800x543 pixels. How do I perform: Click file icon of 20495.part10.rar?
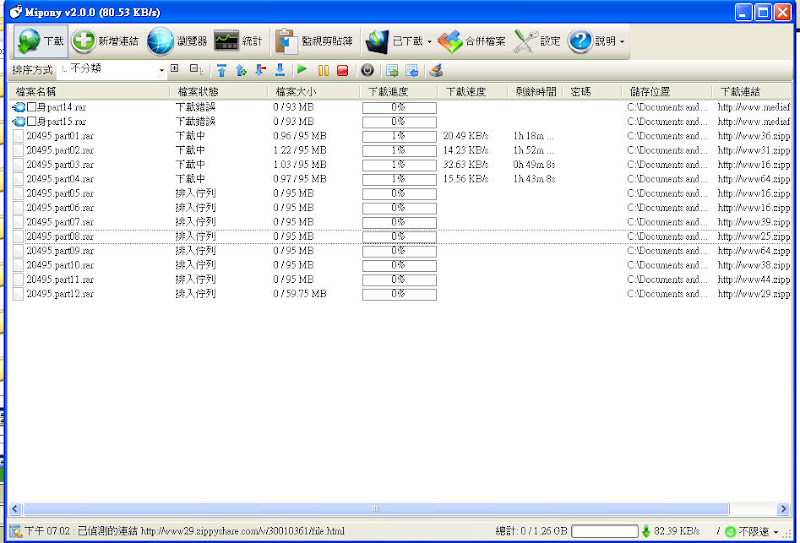coord(18,265)
